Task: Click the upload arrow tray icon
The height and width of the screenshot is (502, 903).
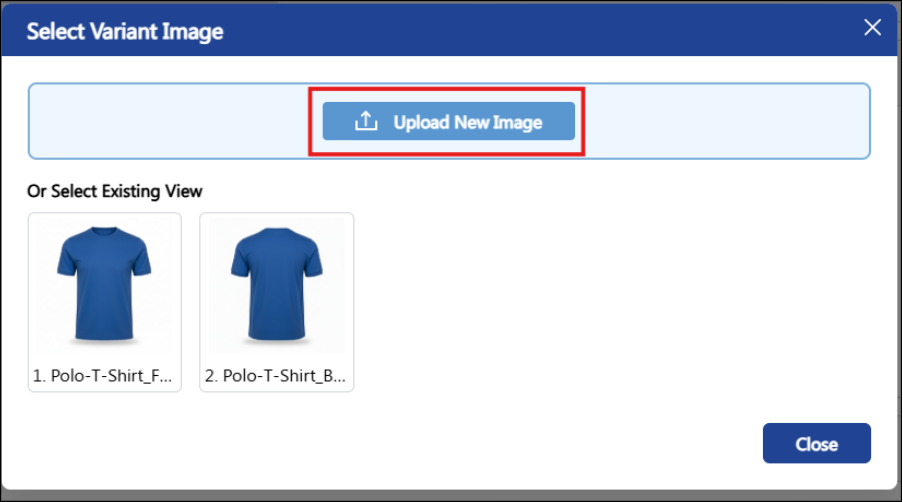Action: (x=366, y=121)
